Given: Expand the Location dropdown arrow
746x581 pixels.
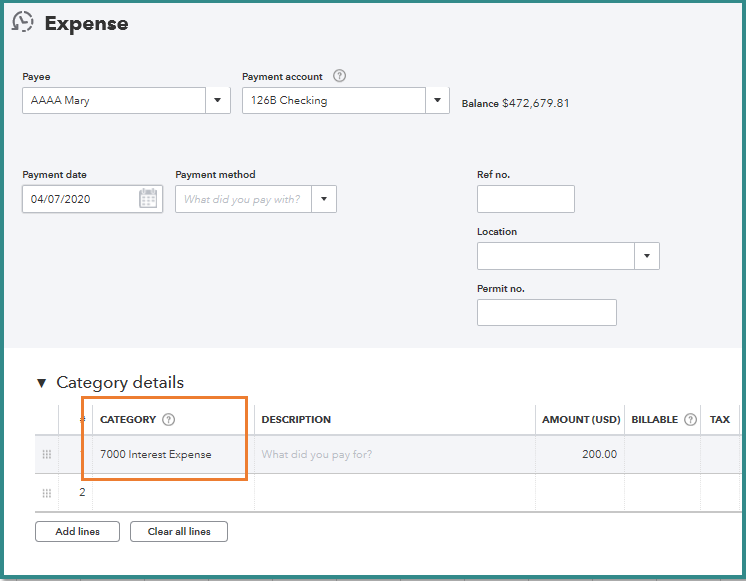Looking at the screenshot, I should click(647, 256).
